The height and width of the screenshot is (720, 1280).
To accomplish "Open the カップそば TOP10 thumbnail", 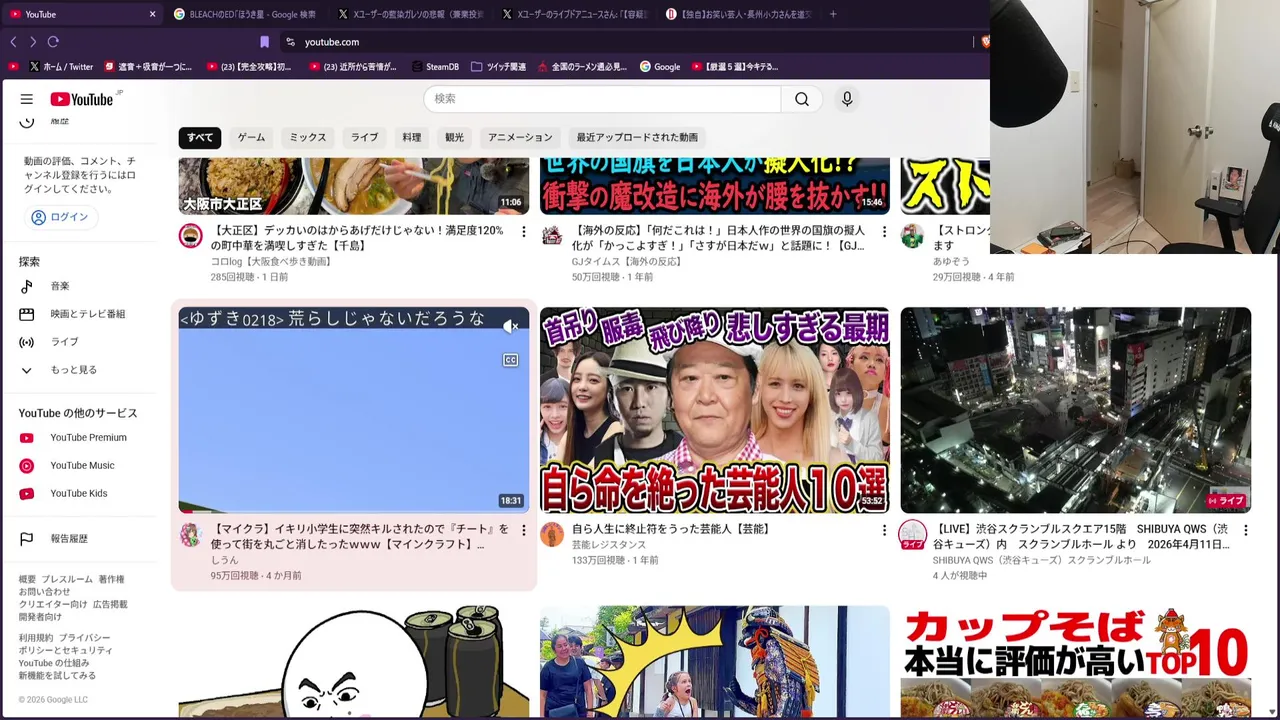I will [x=1075, y=662].
